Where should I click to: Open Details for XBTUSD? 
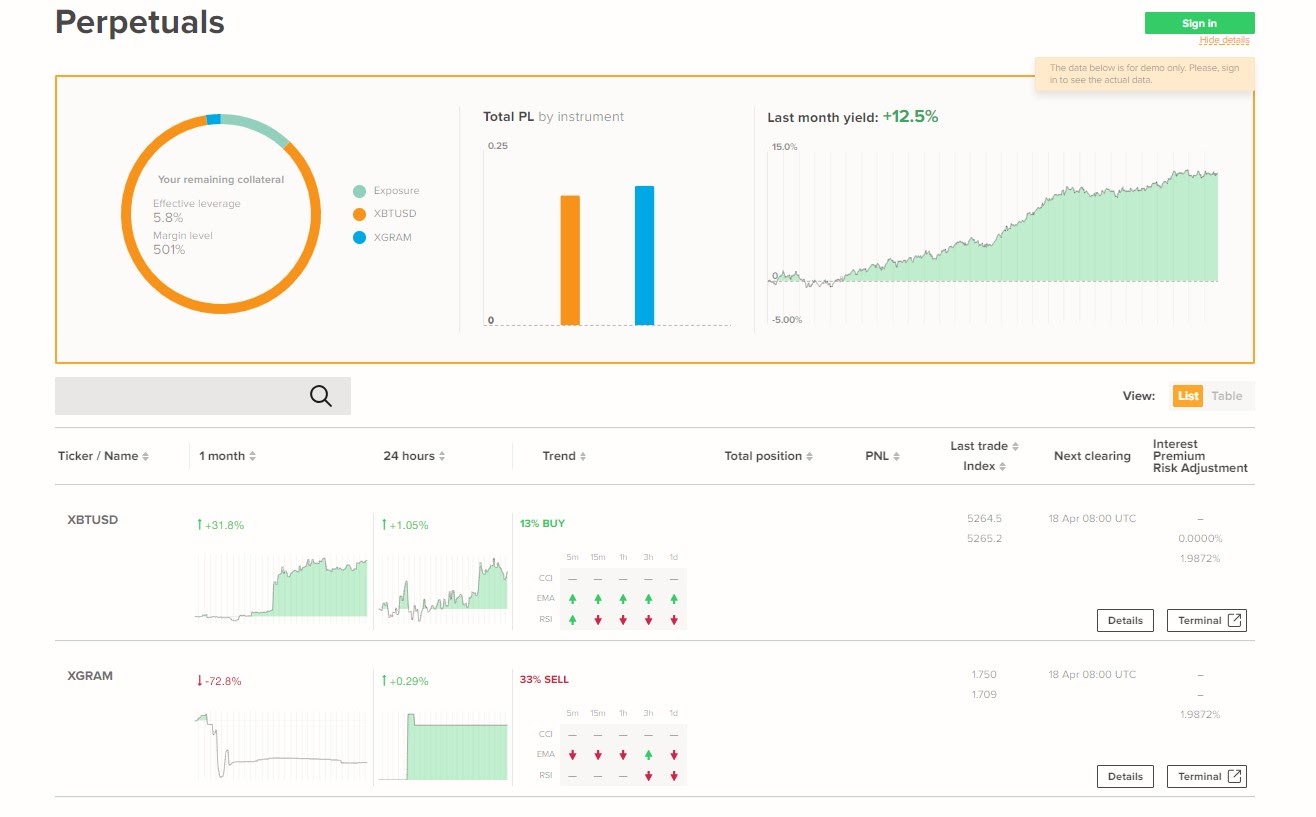click(1125, 620)
